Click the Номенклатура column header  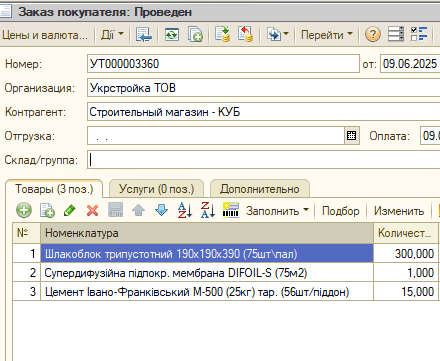pyautogui.click(x=207, y=233)
